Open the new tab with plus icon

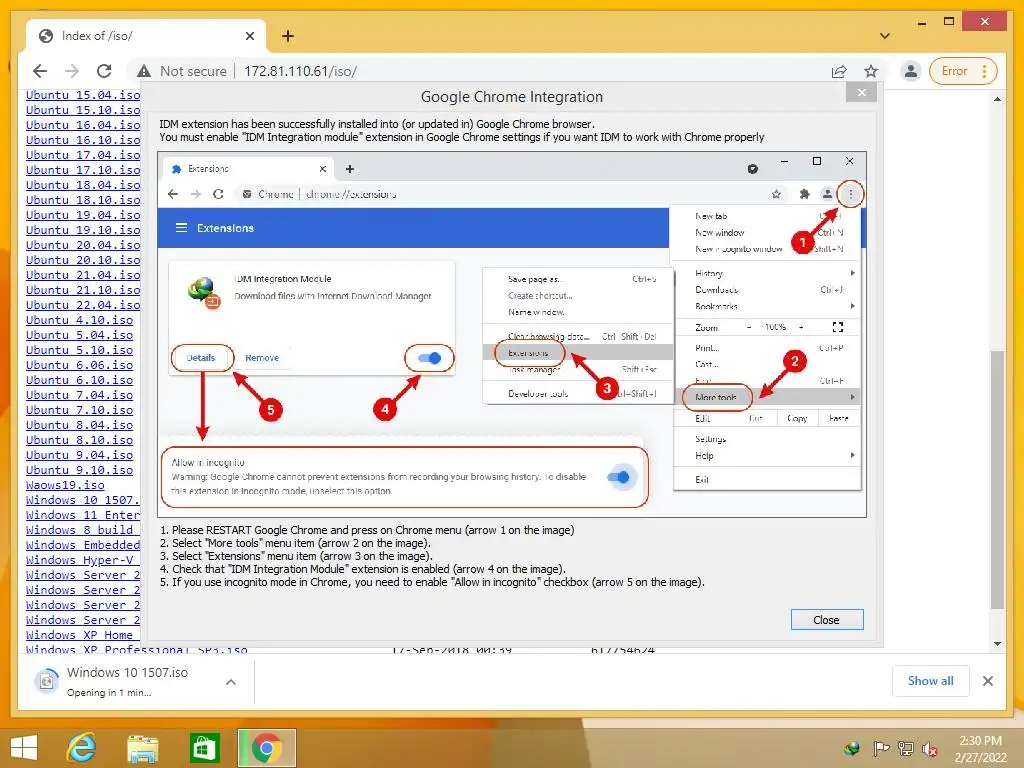288,36
